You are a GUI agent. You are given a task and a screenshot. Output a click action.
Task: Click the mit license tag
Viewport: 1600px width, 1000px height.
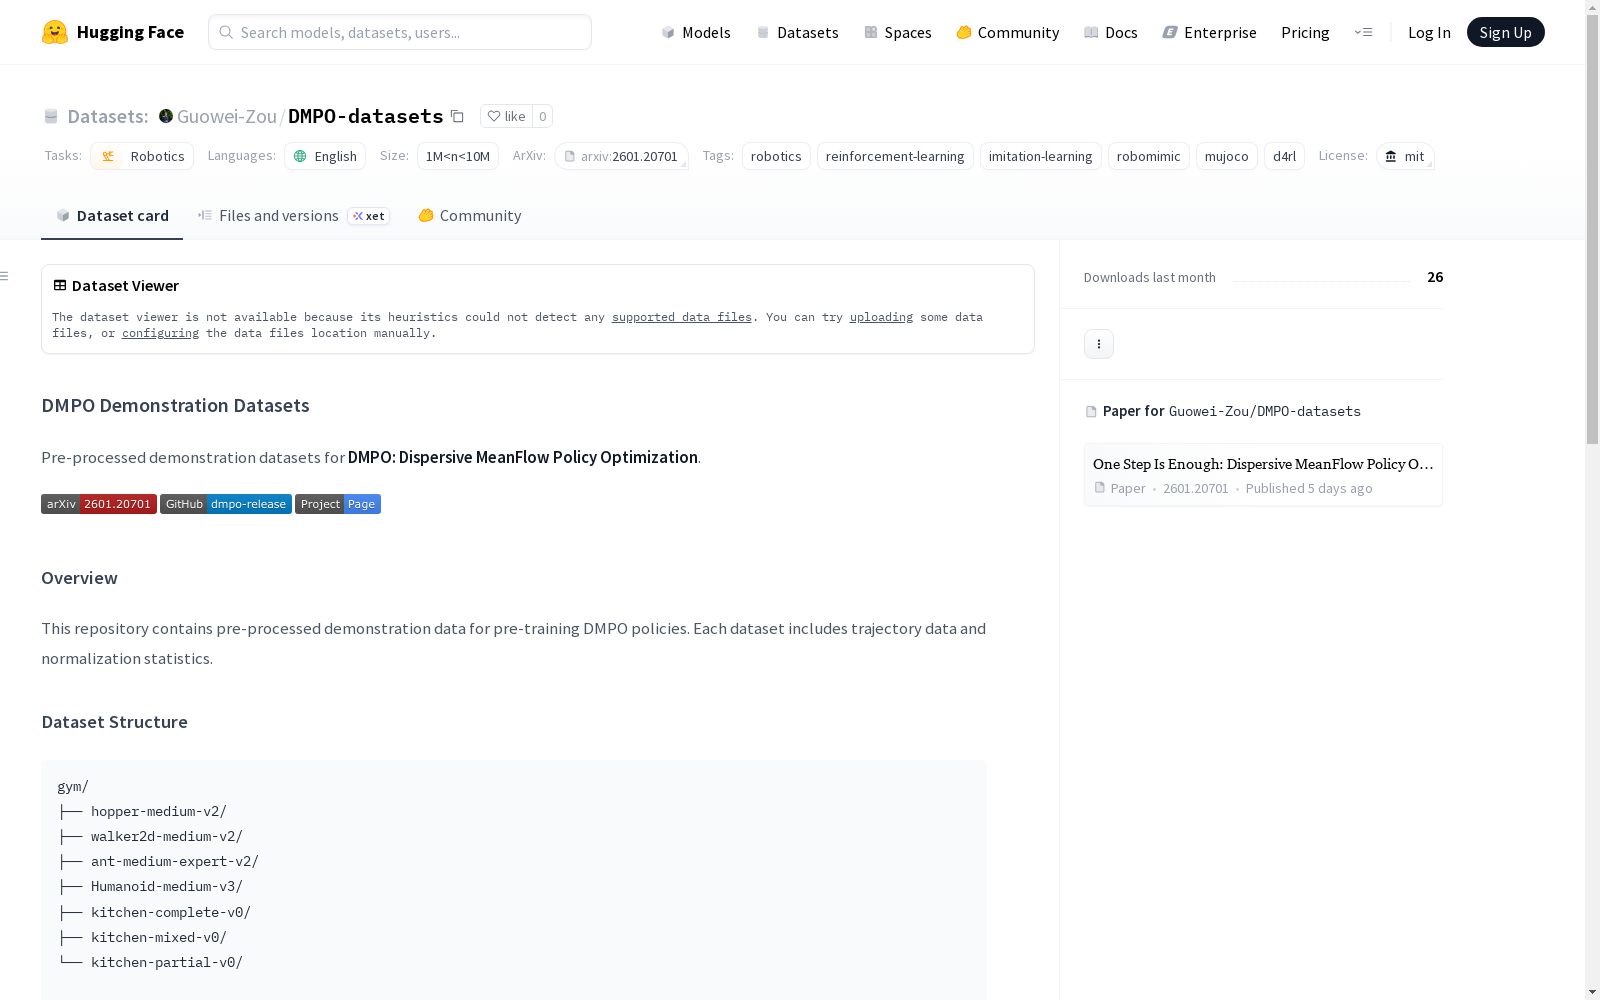tap(1405, 156)
